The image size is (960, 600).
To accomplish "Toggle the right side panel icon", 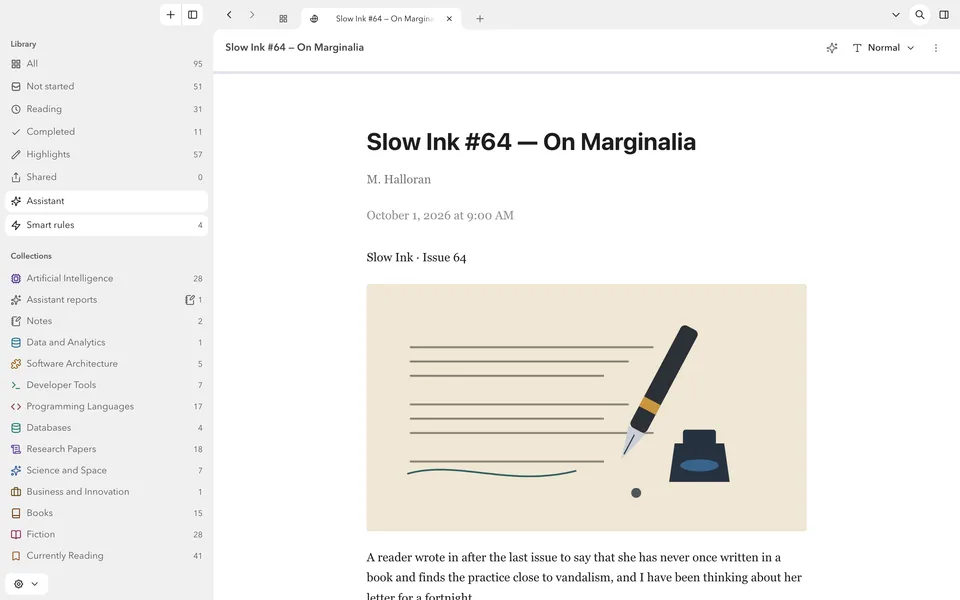I will 944,15.
